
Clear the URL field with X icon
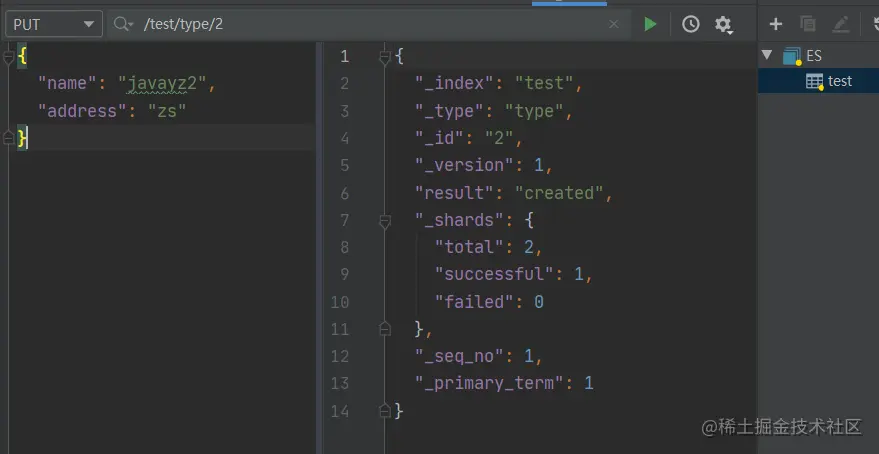coord(614,24)
